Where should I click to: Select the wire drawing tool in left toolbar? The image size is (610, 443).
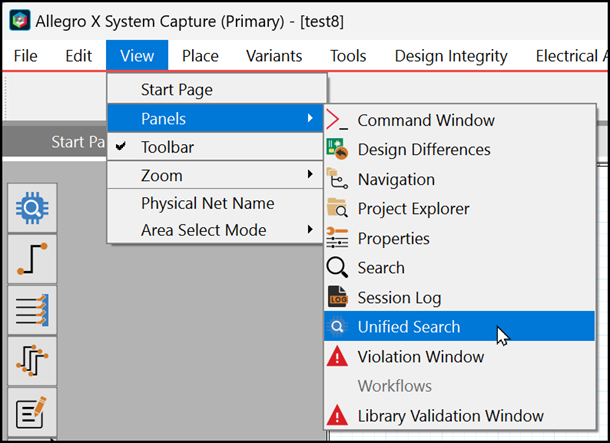coord(32,258)
